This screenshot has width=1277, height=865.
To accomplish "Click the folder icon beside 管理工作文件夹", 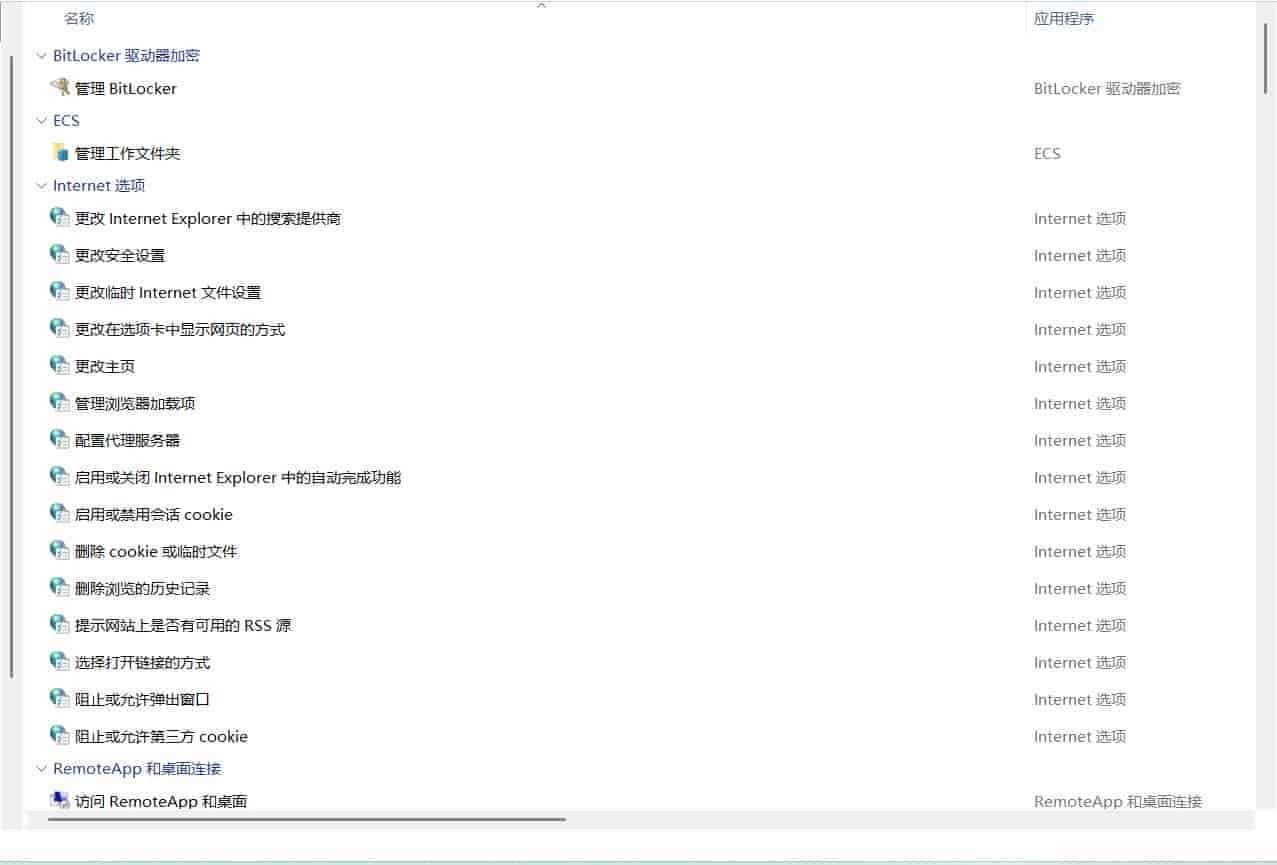I will (x=59, y=153).
